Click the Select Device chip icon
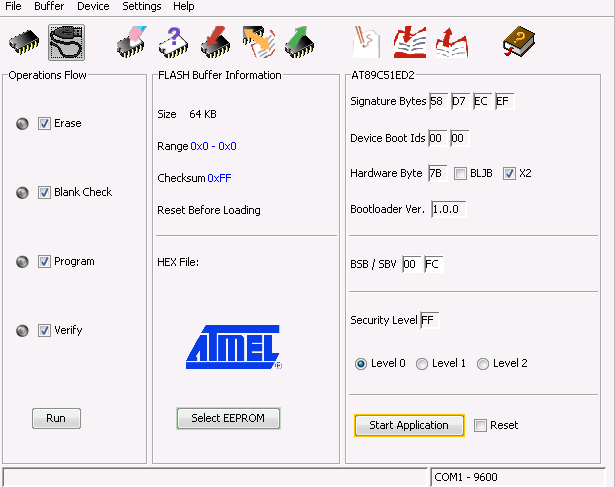Image resolution: width=615 pixels, height=487 pixels. click(x=24, y=42)
